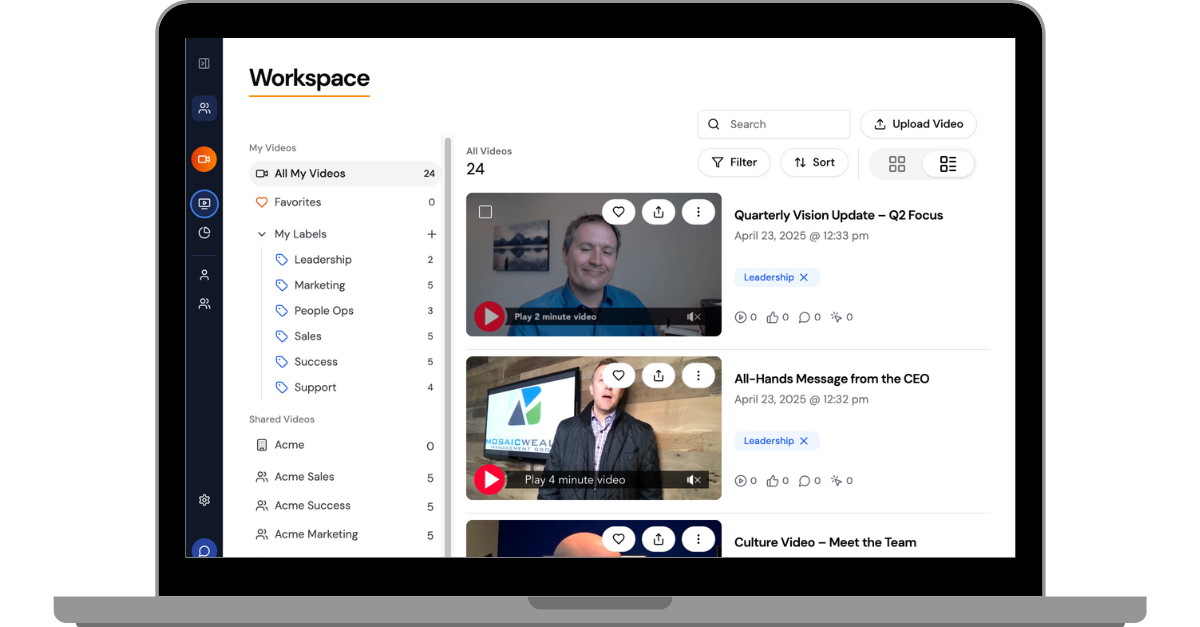Open the Sort options

(x=814, y=162)
